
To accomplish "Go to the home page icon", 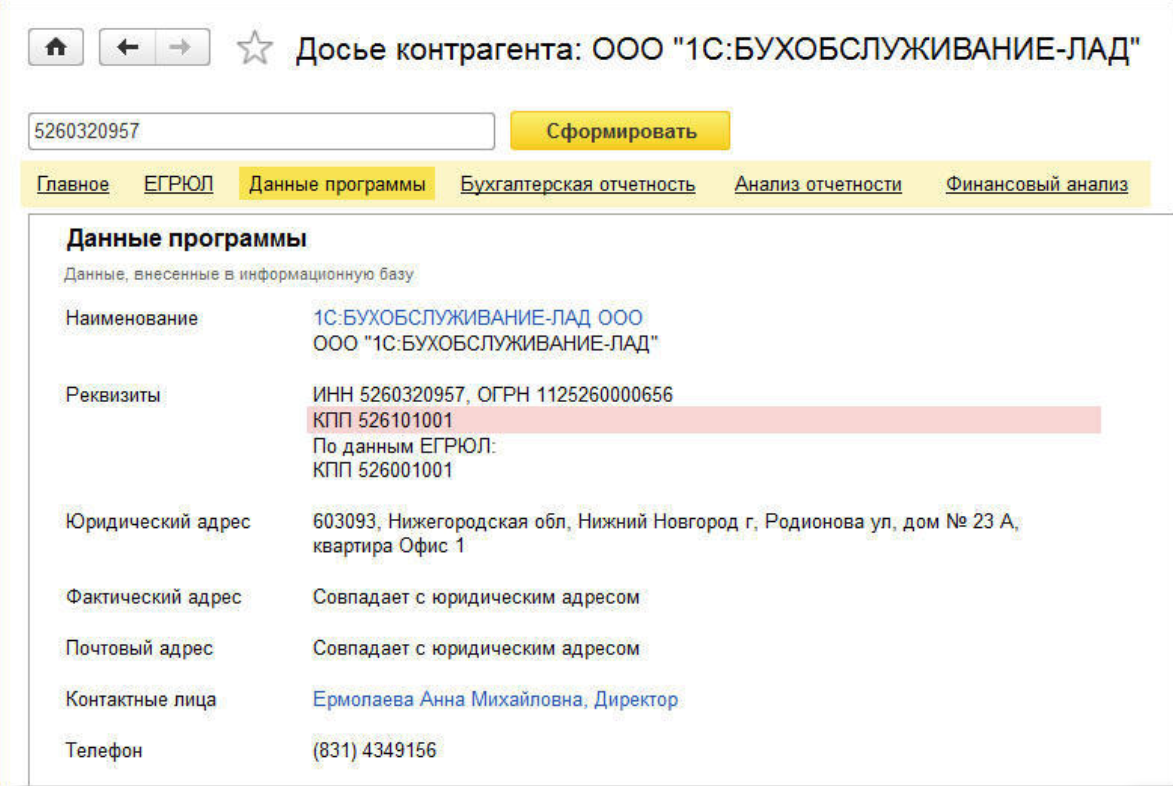I will 56,48.
